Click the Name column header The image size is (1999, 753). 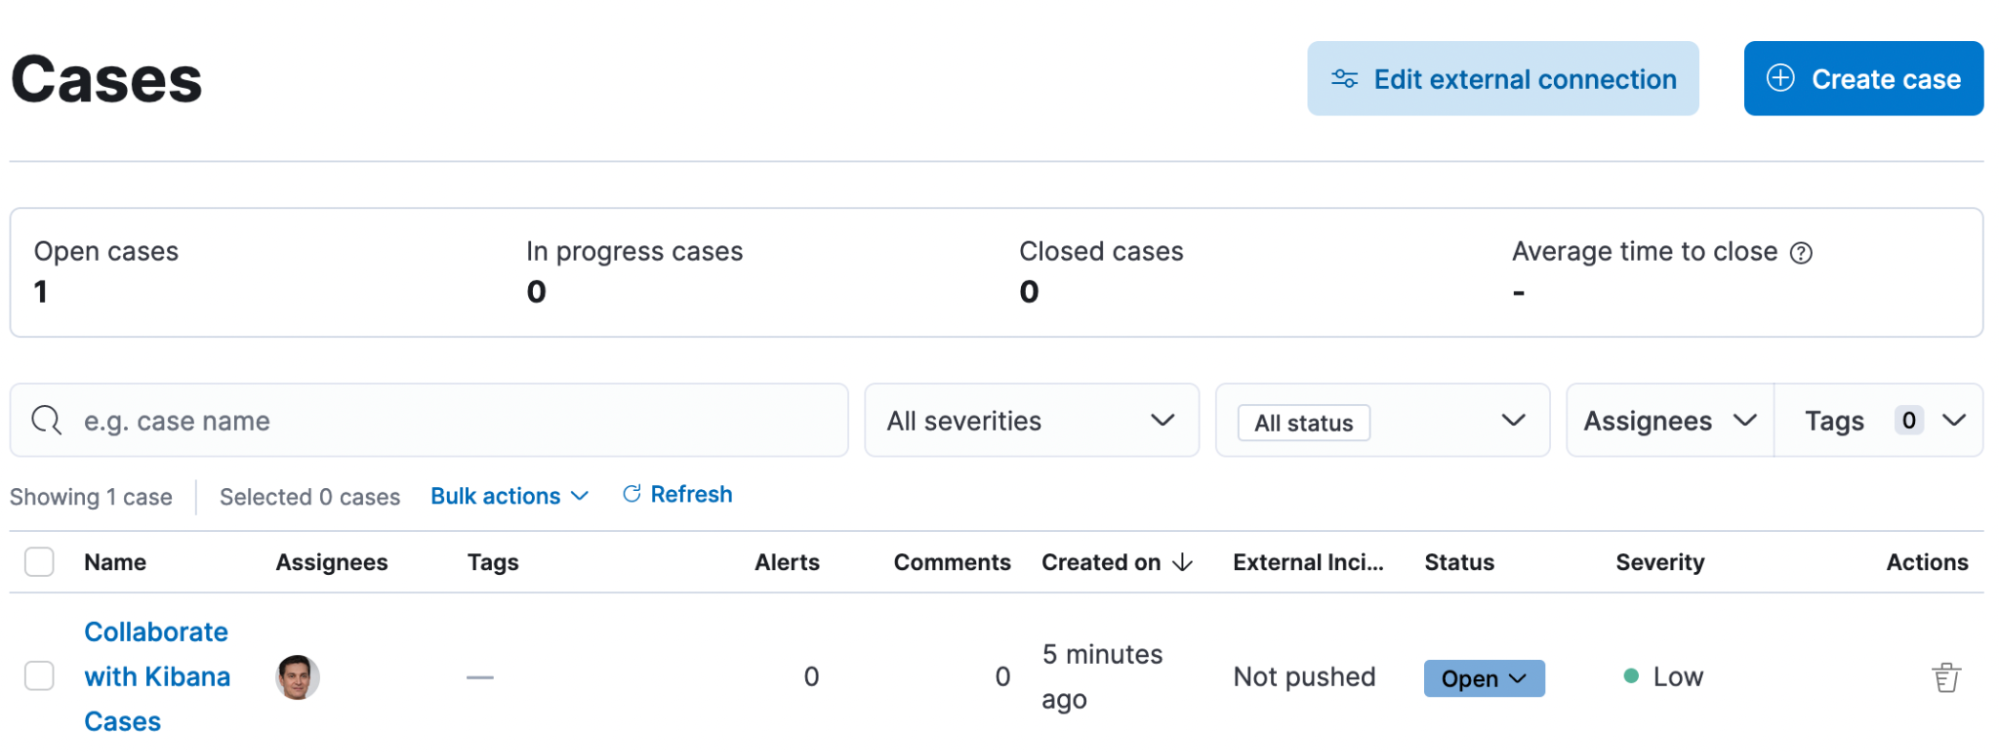pos(115,562)
